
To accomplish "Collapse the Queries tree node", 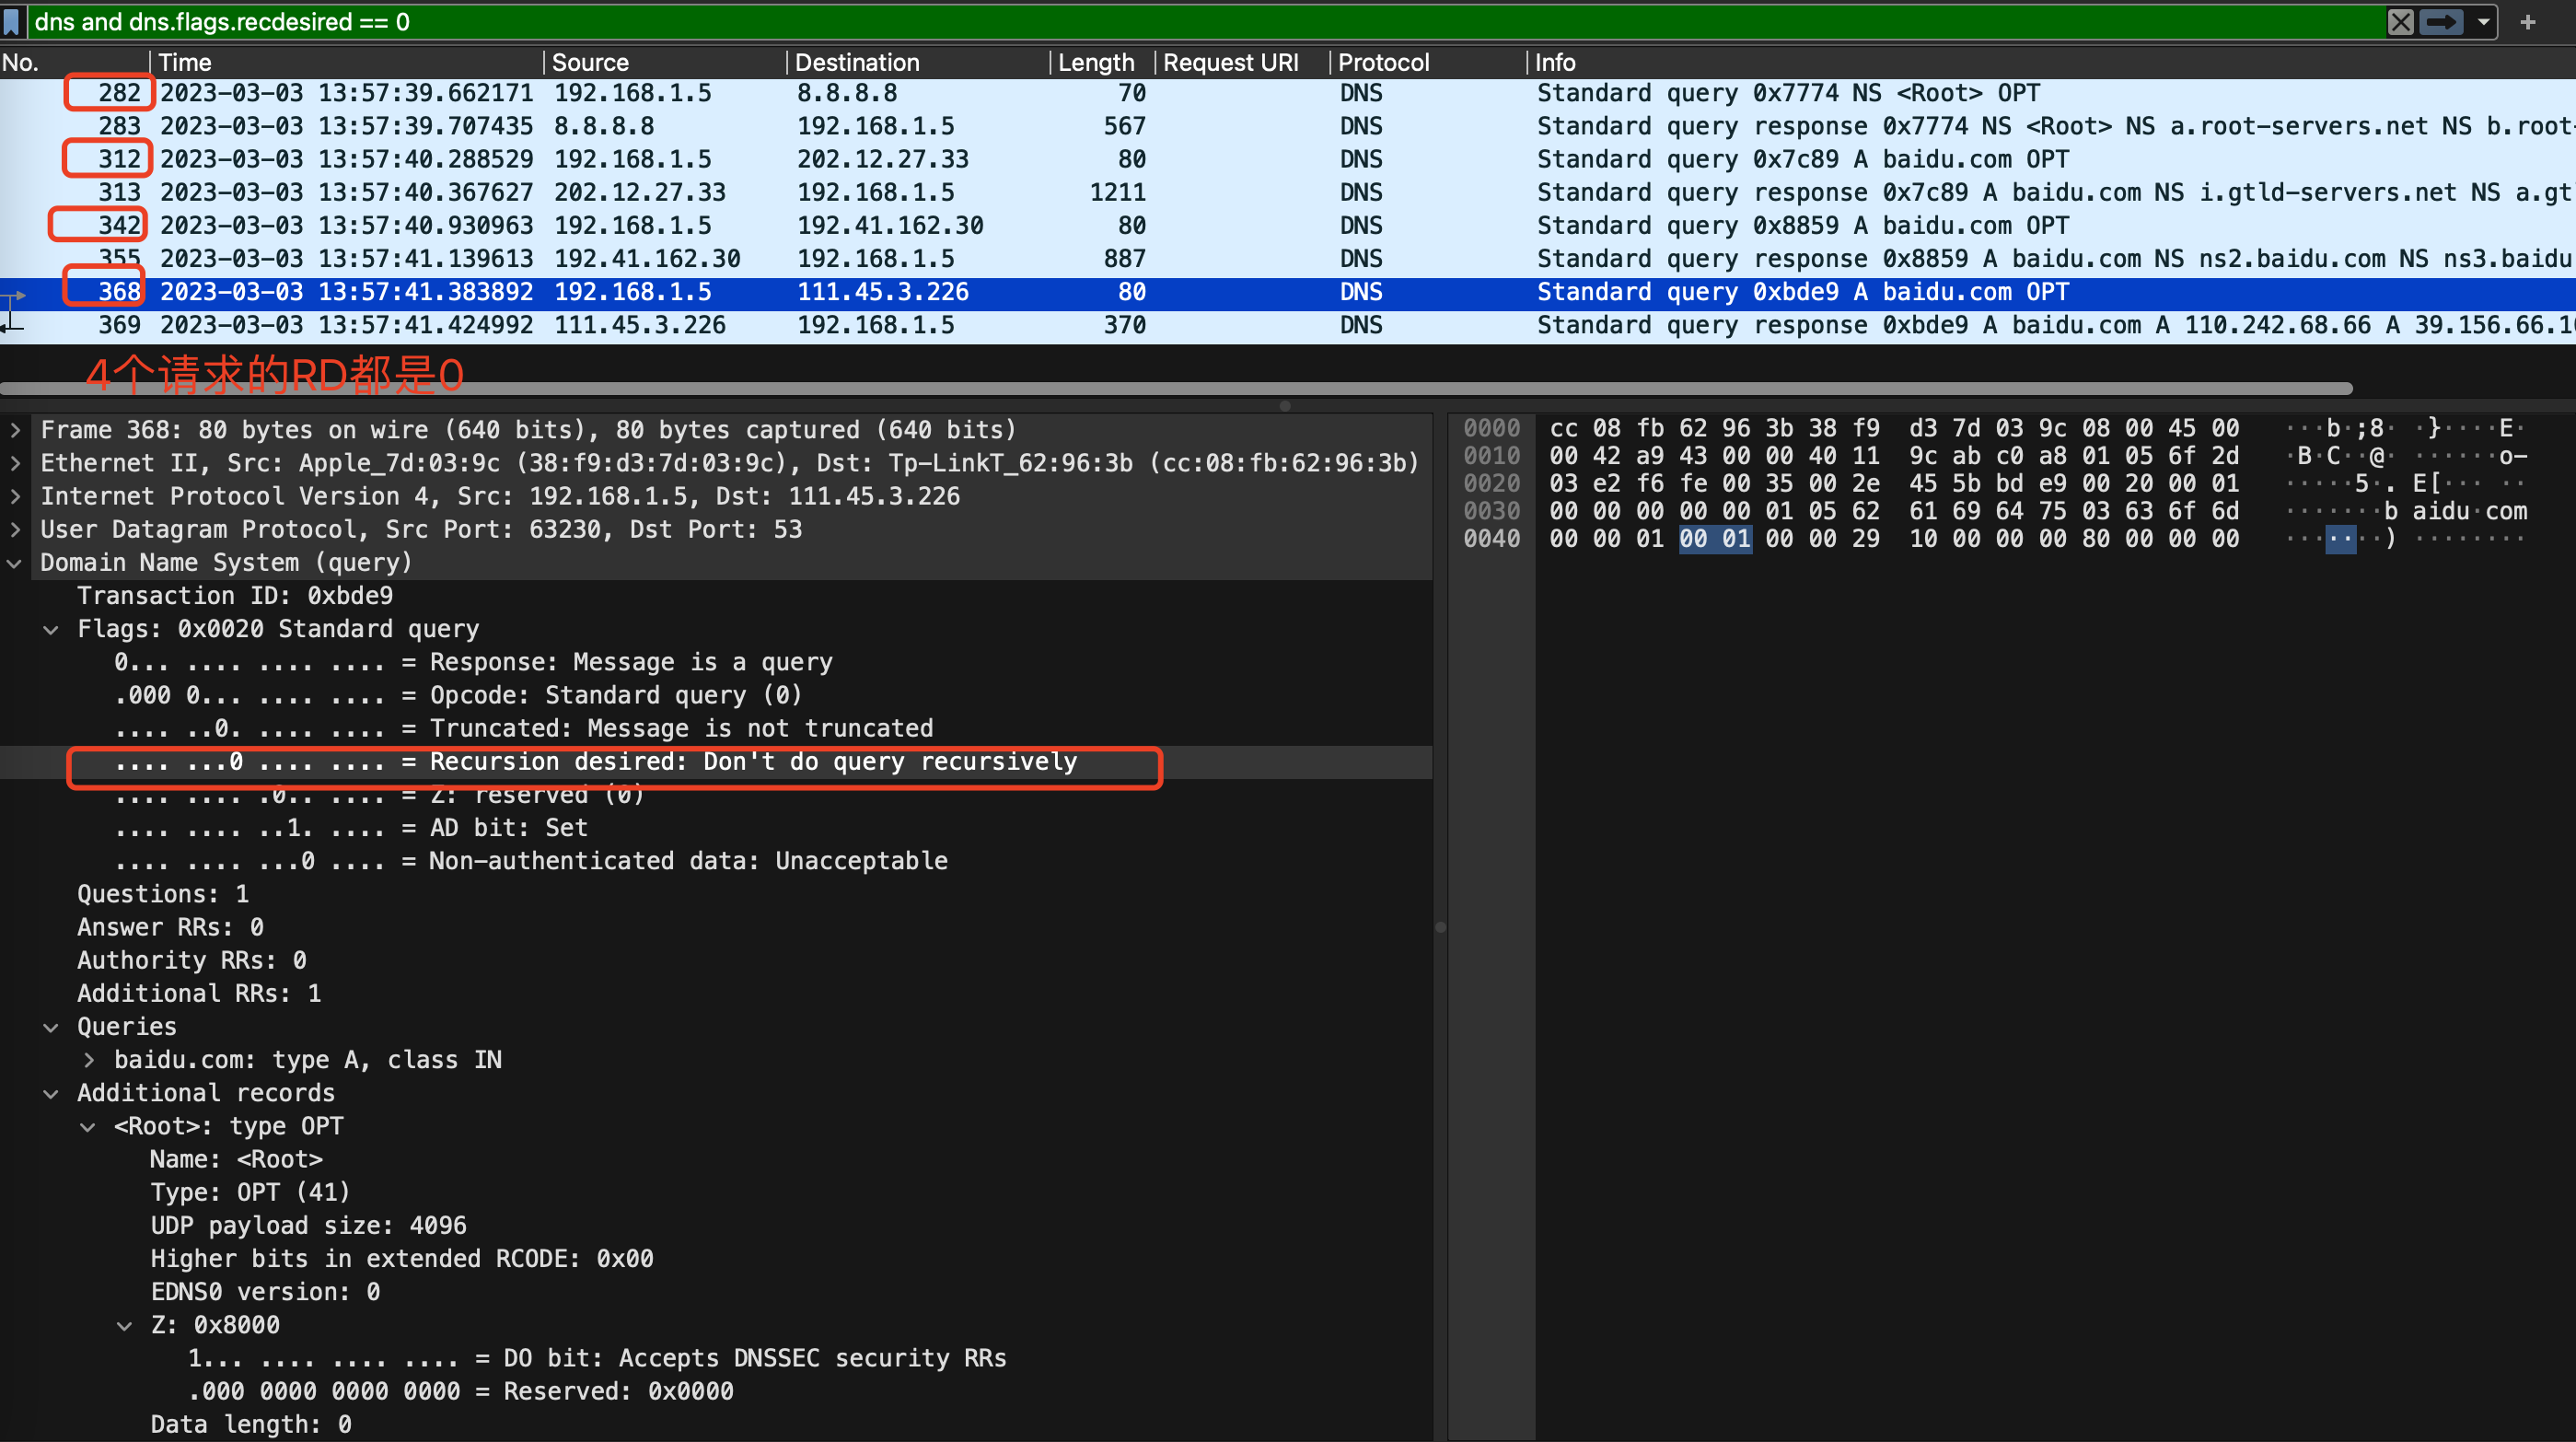I will pos(51,1027).
